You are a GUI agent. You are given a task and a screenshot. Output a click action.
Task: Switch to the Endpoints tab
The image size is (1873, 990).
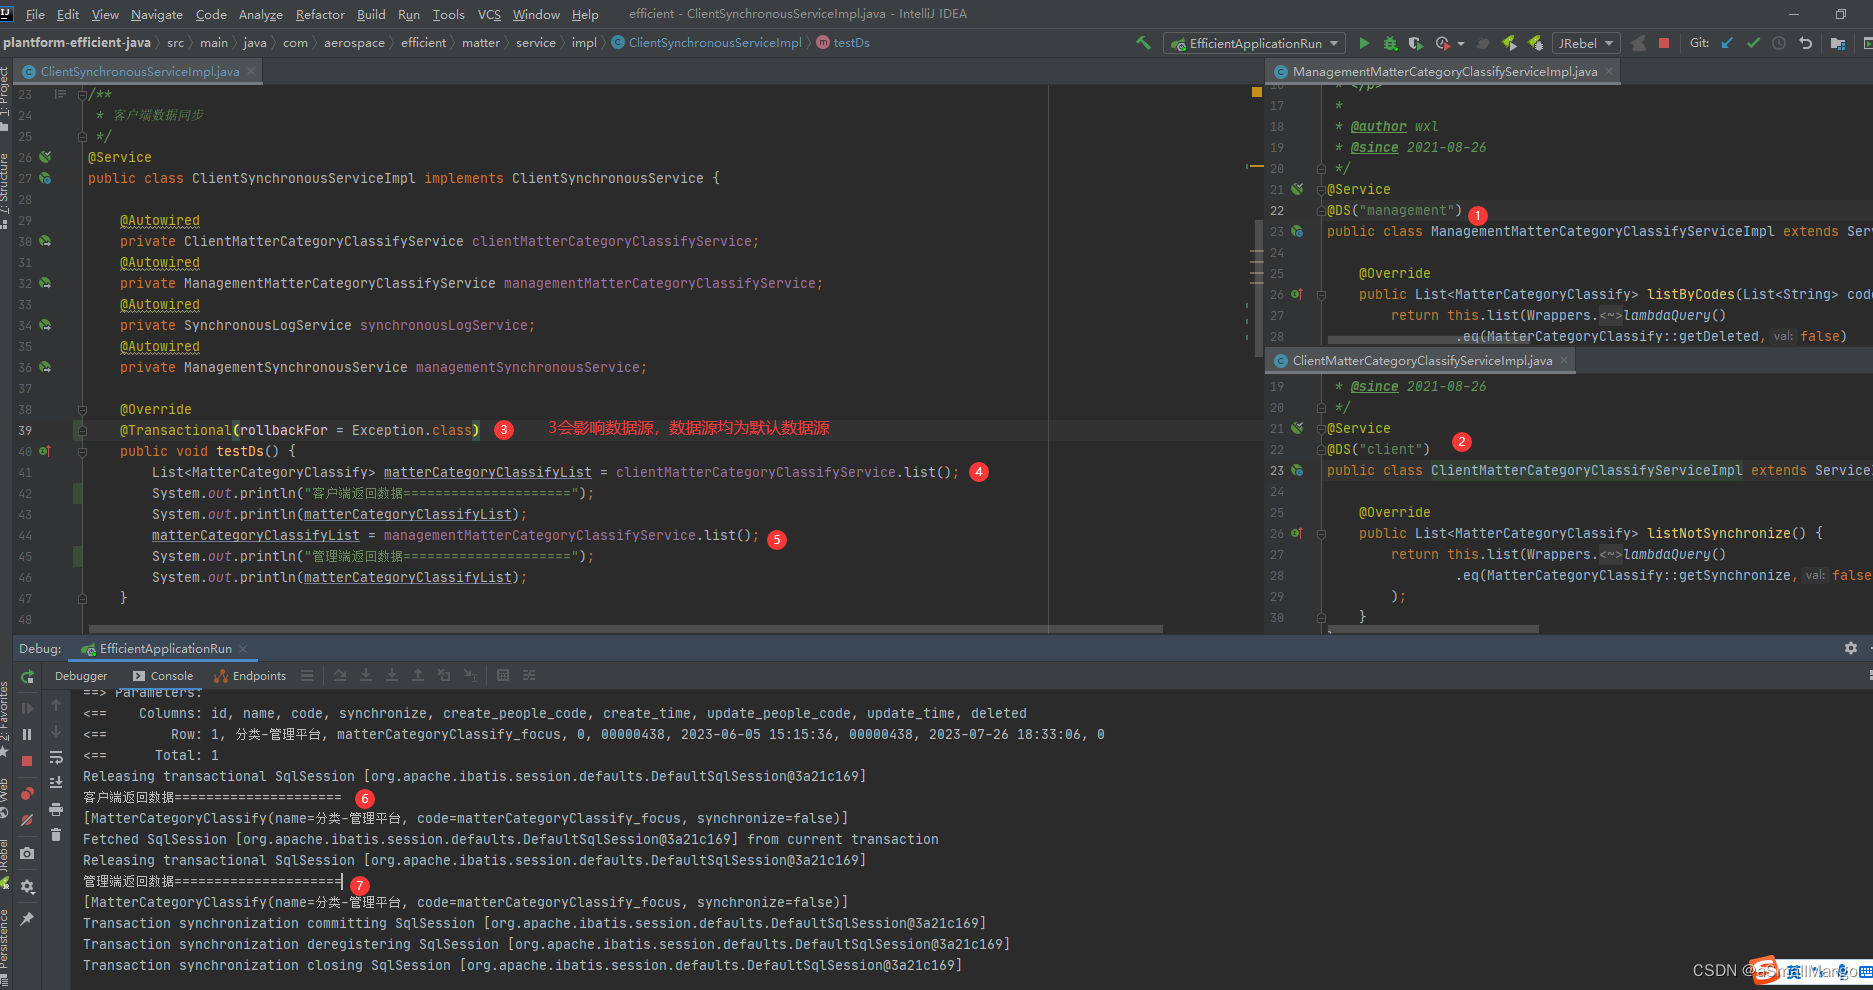click(250, 676)
